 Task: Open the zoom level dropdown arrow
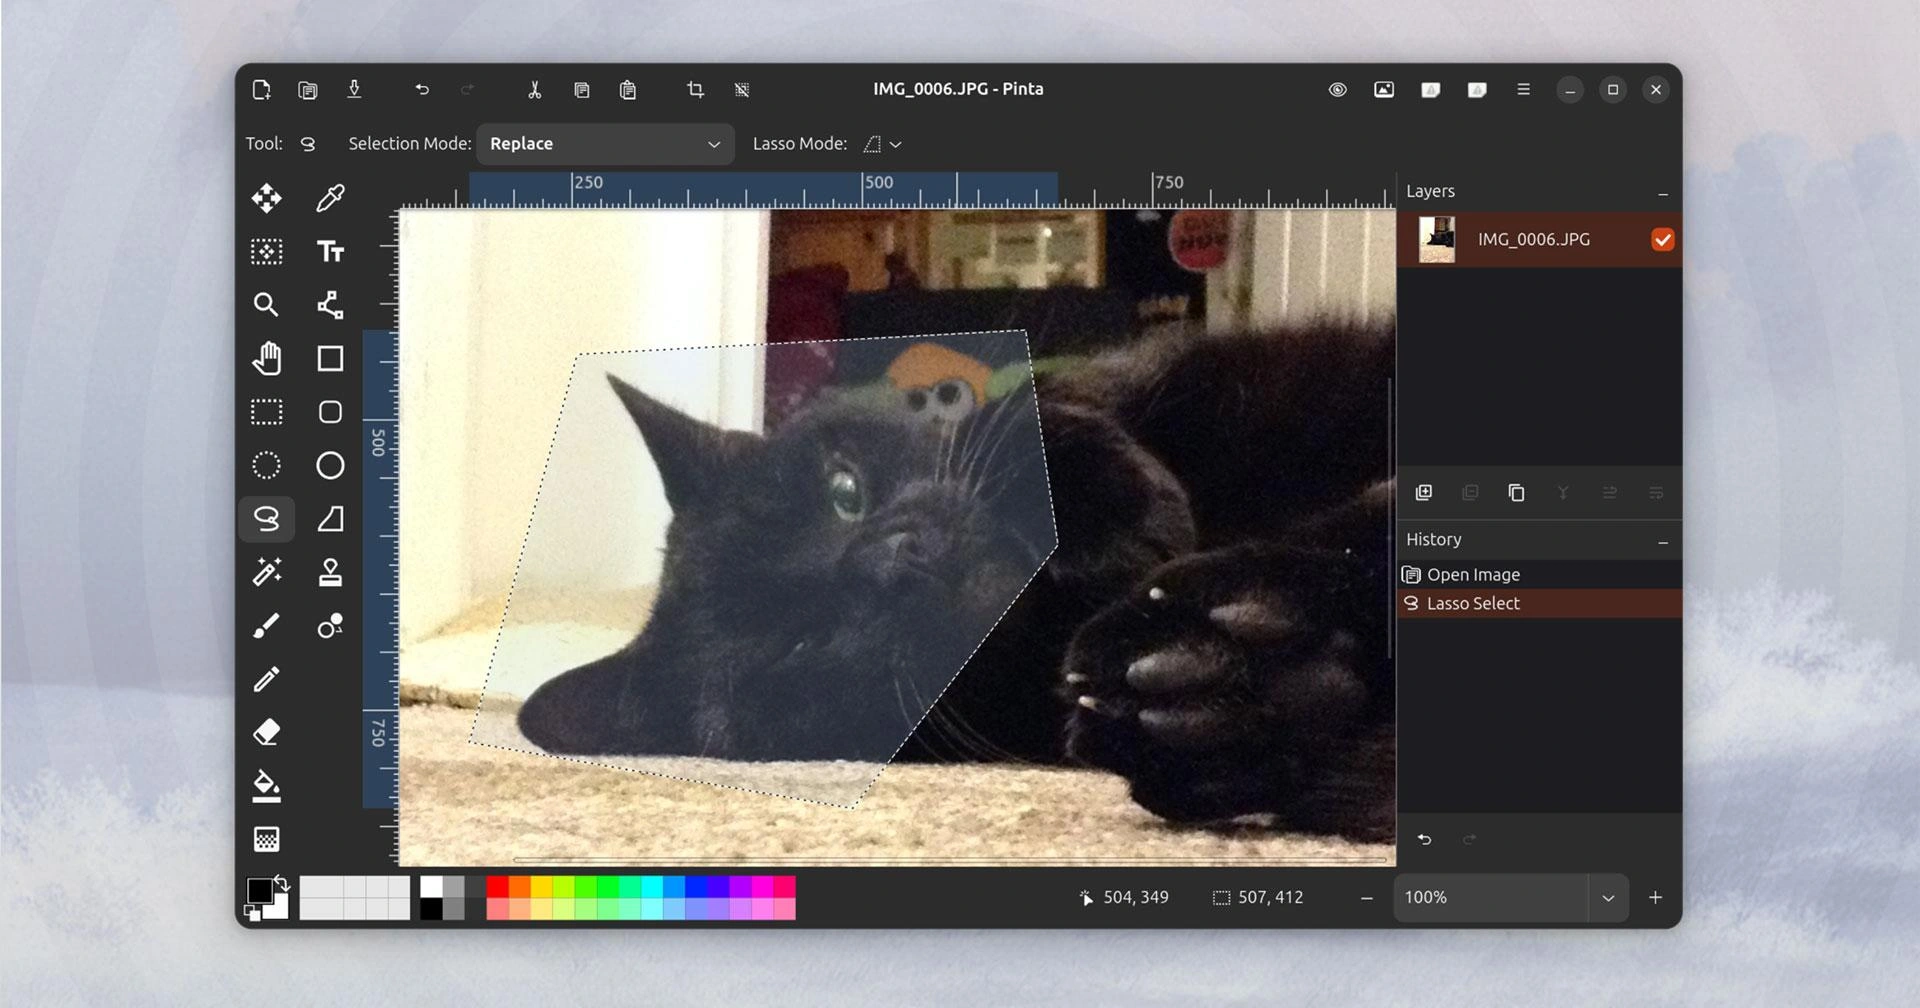point(1607,898)
